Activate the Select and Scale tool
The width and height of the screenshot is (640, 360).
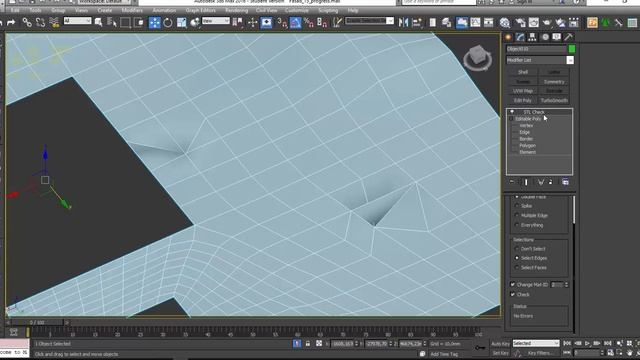(182, 22)
